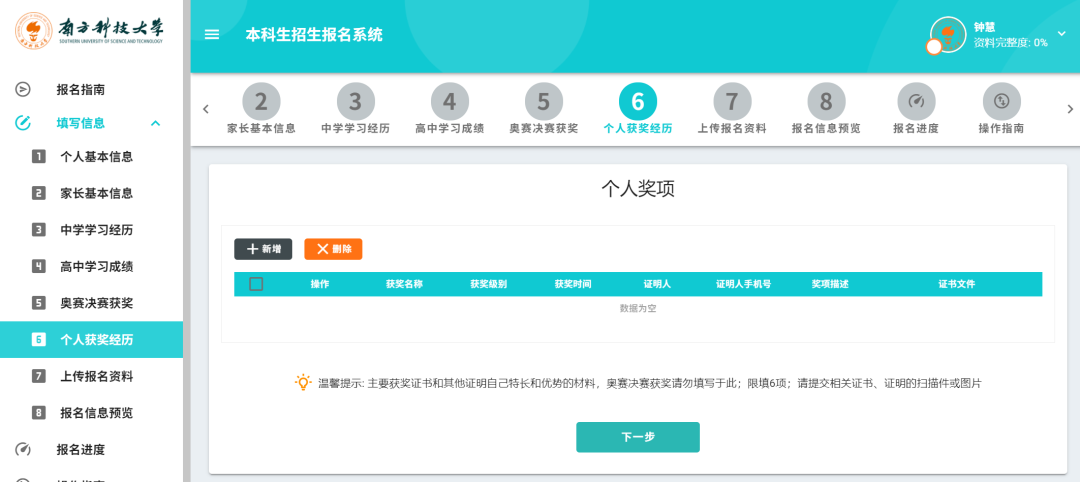Click the 报名进度 gauge icon in stepper

pyautogui.click(x=915, y=102)
